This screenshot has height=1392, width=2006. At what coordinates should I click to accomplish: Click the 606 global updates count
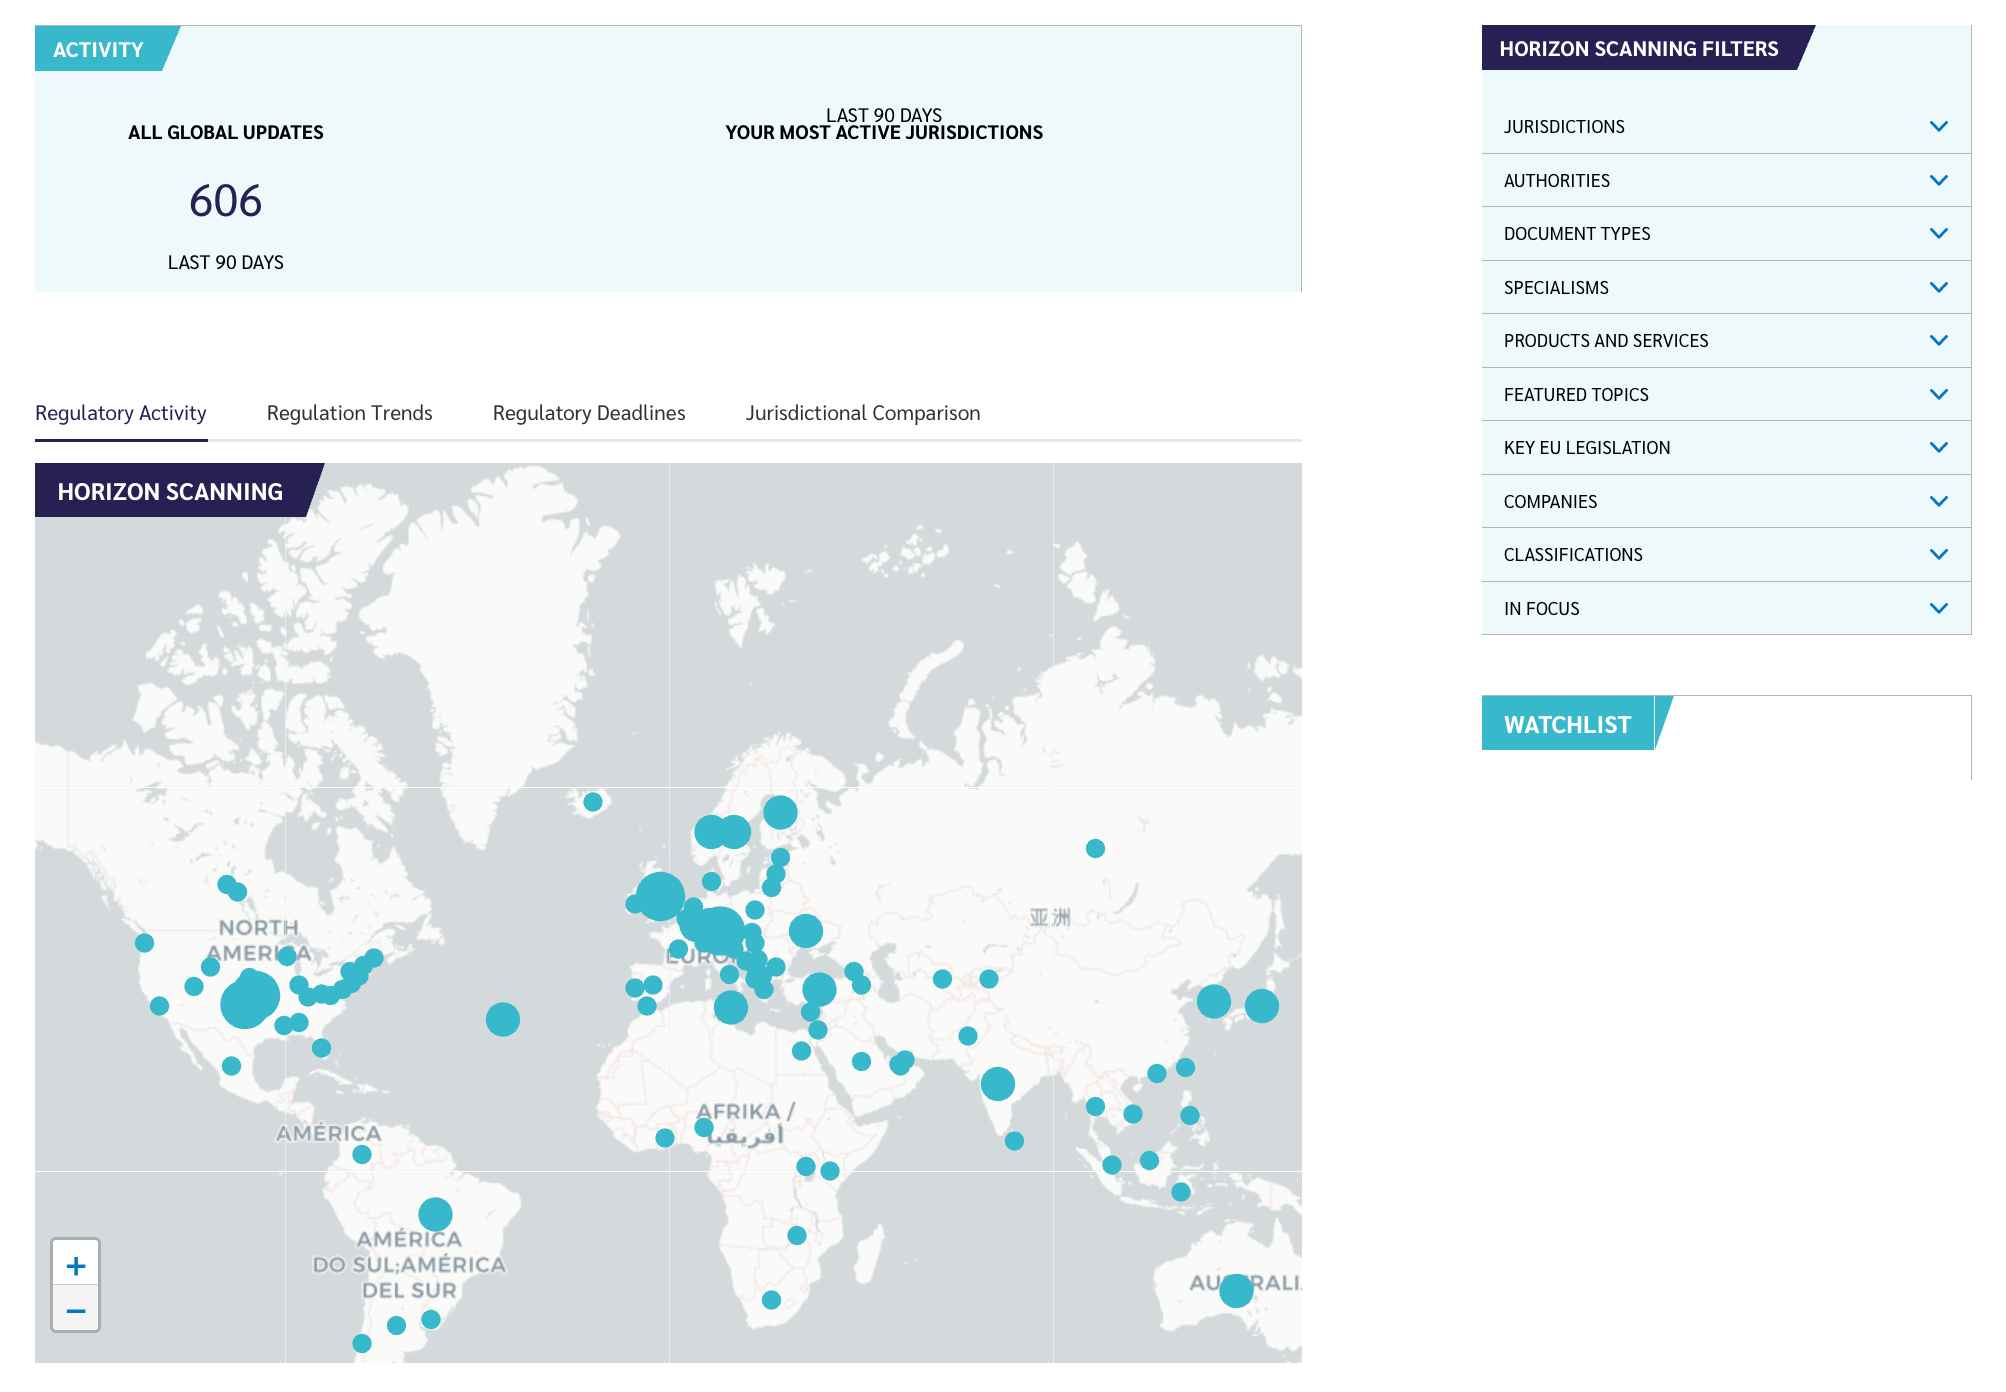click(226, 201)
